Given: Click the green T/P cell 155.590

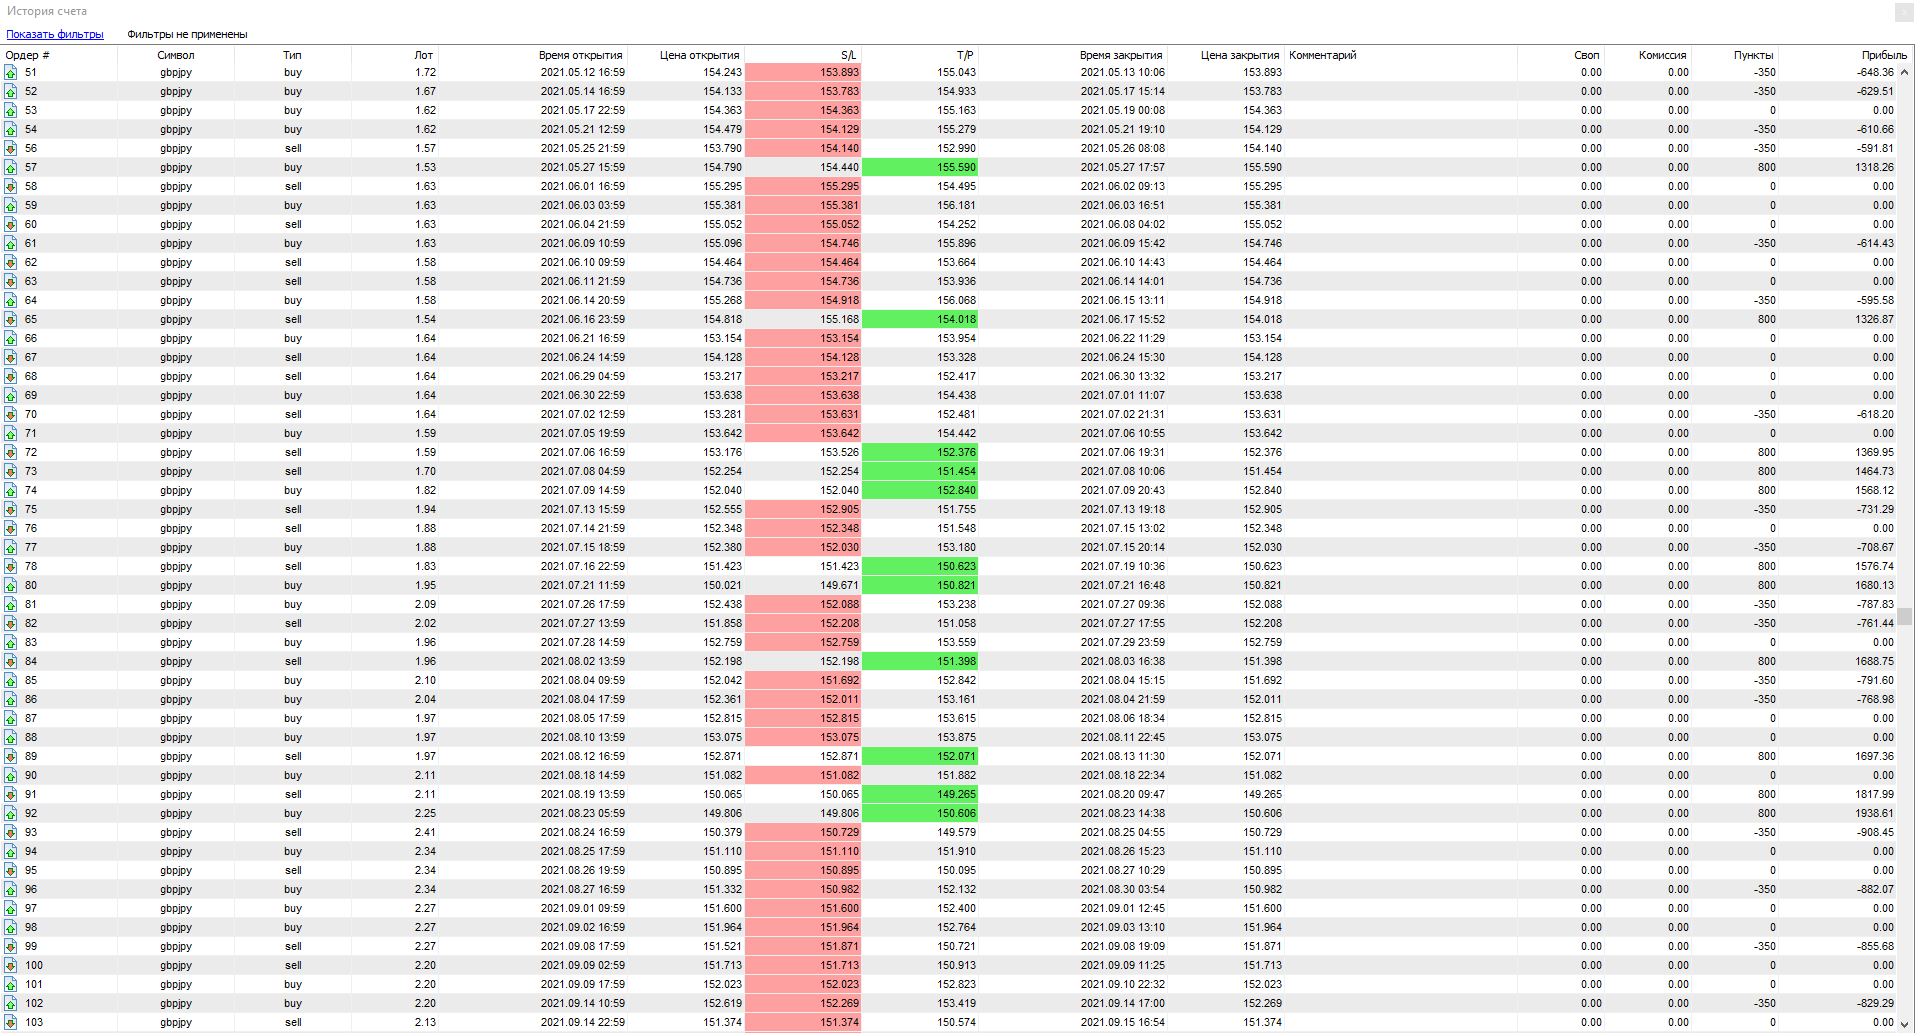Looking at the screenshot, I should pyautogui.click(x=920, y=167).
